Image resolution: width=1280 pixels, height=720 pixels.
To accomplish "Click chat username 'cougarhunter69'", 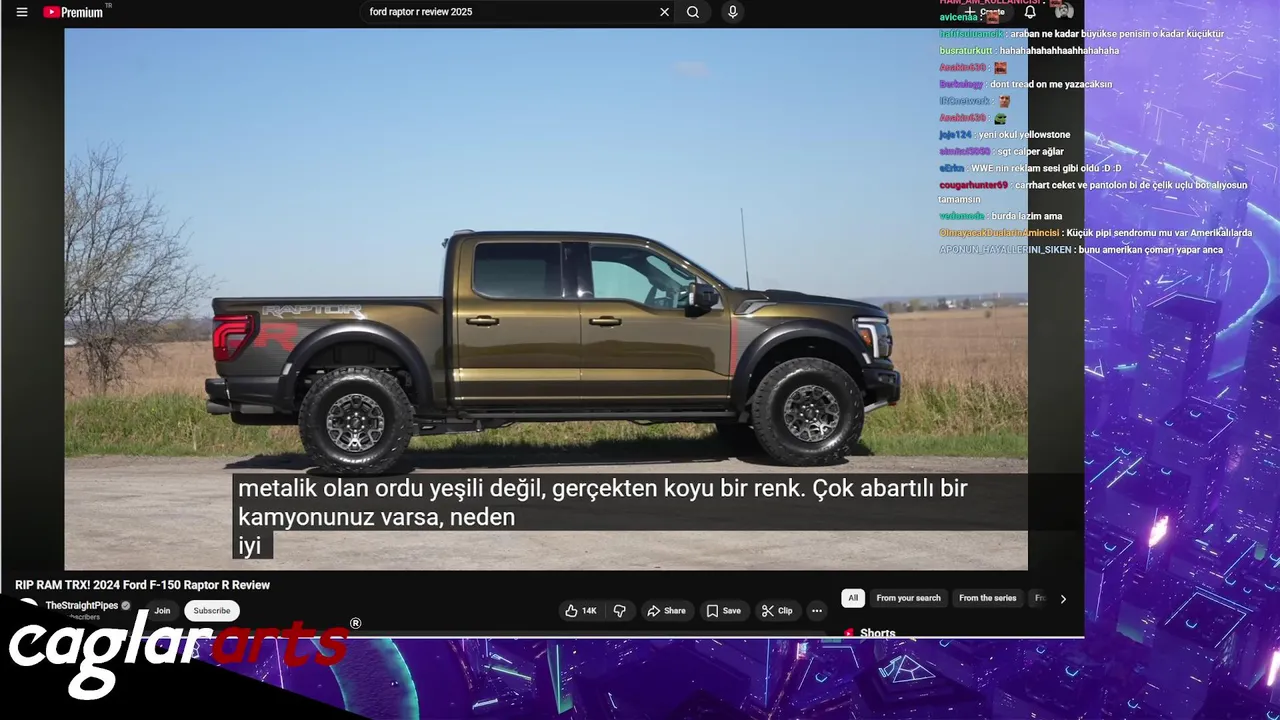I will pos(973,185).
